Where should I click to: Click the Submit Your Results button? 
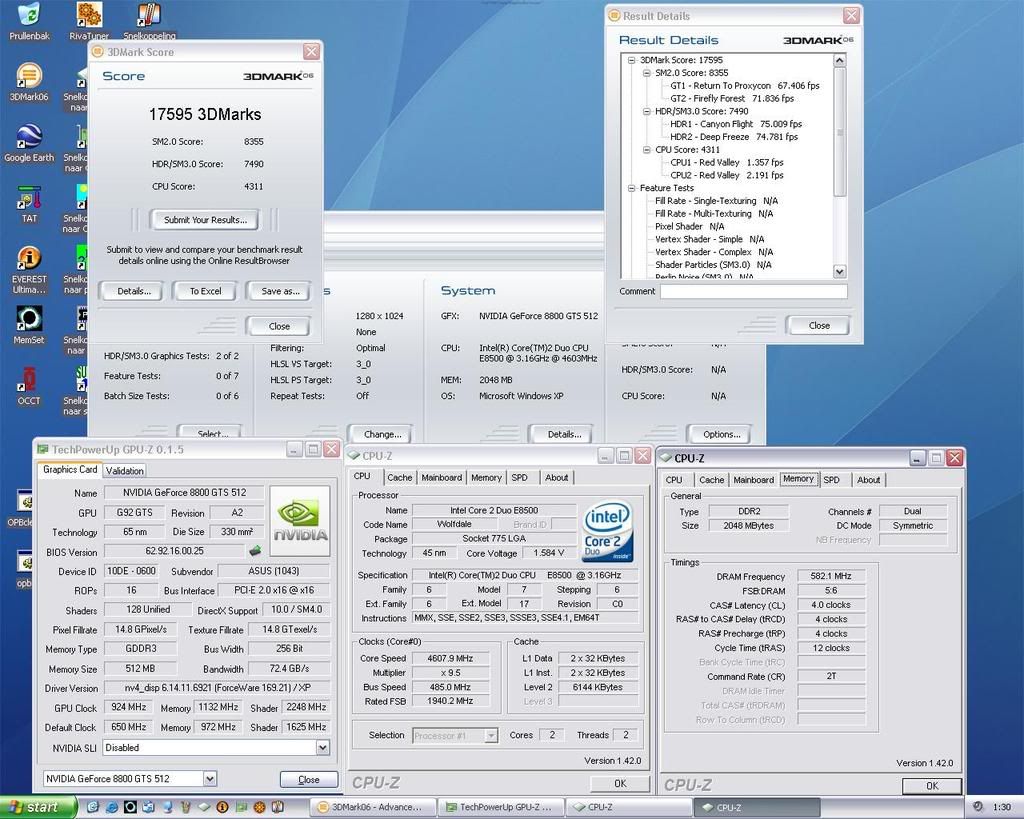coord(205,220)
